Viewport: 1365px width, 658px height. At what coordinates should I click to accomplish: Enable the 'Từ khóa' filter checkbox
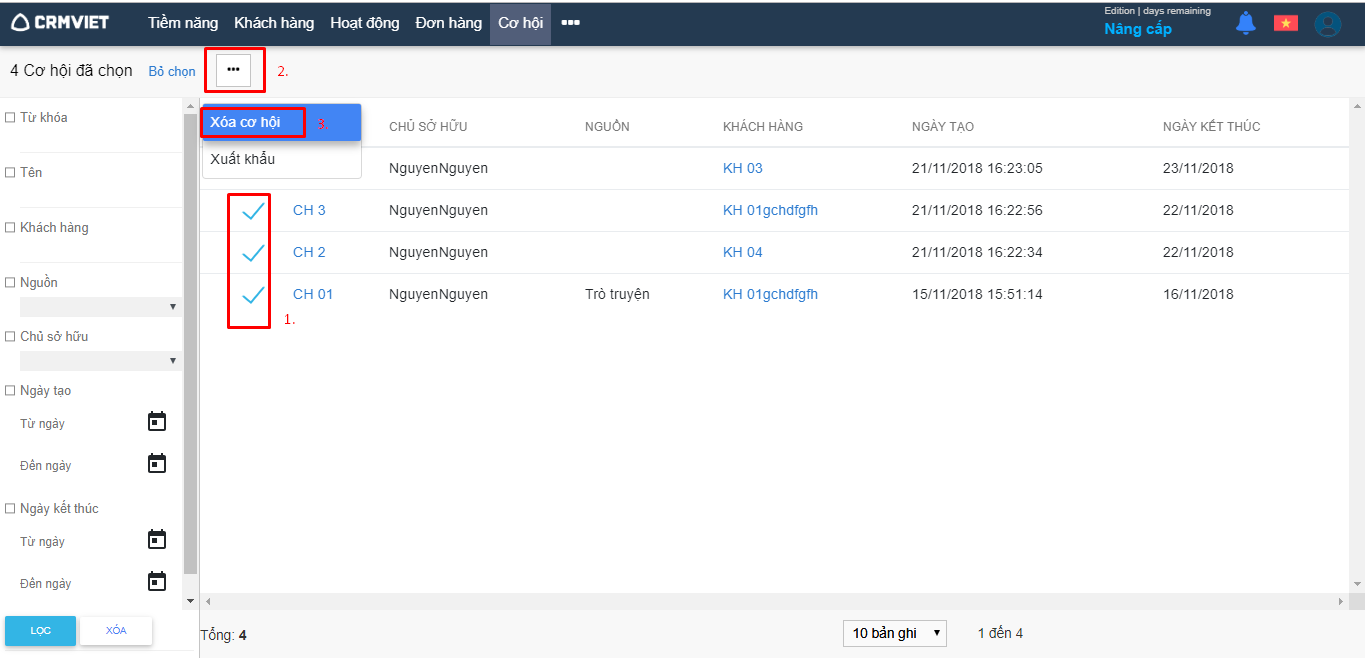(x=10, y=118)
